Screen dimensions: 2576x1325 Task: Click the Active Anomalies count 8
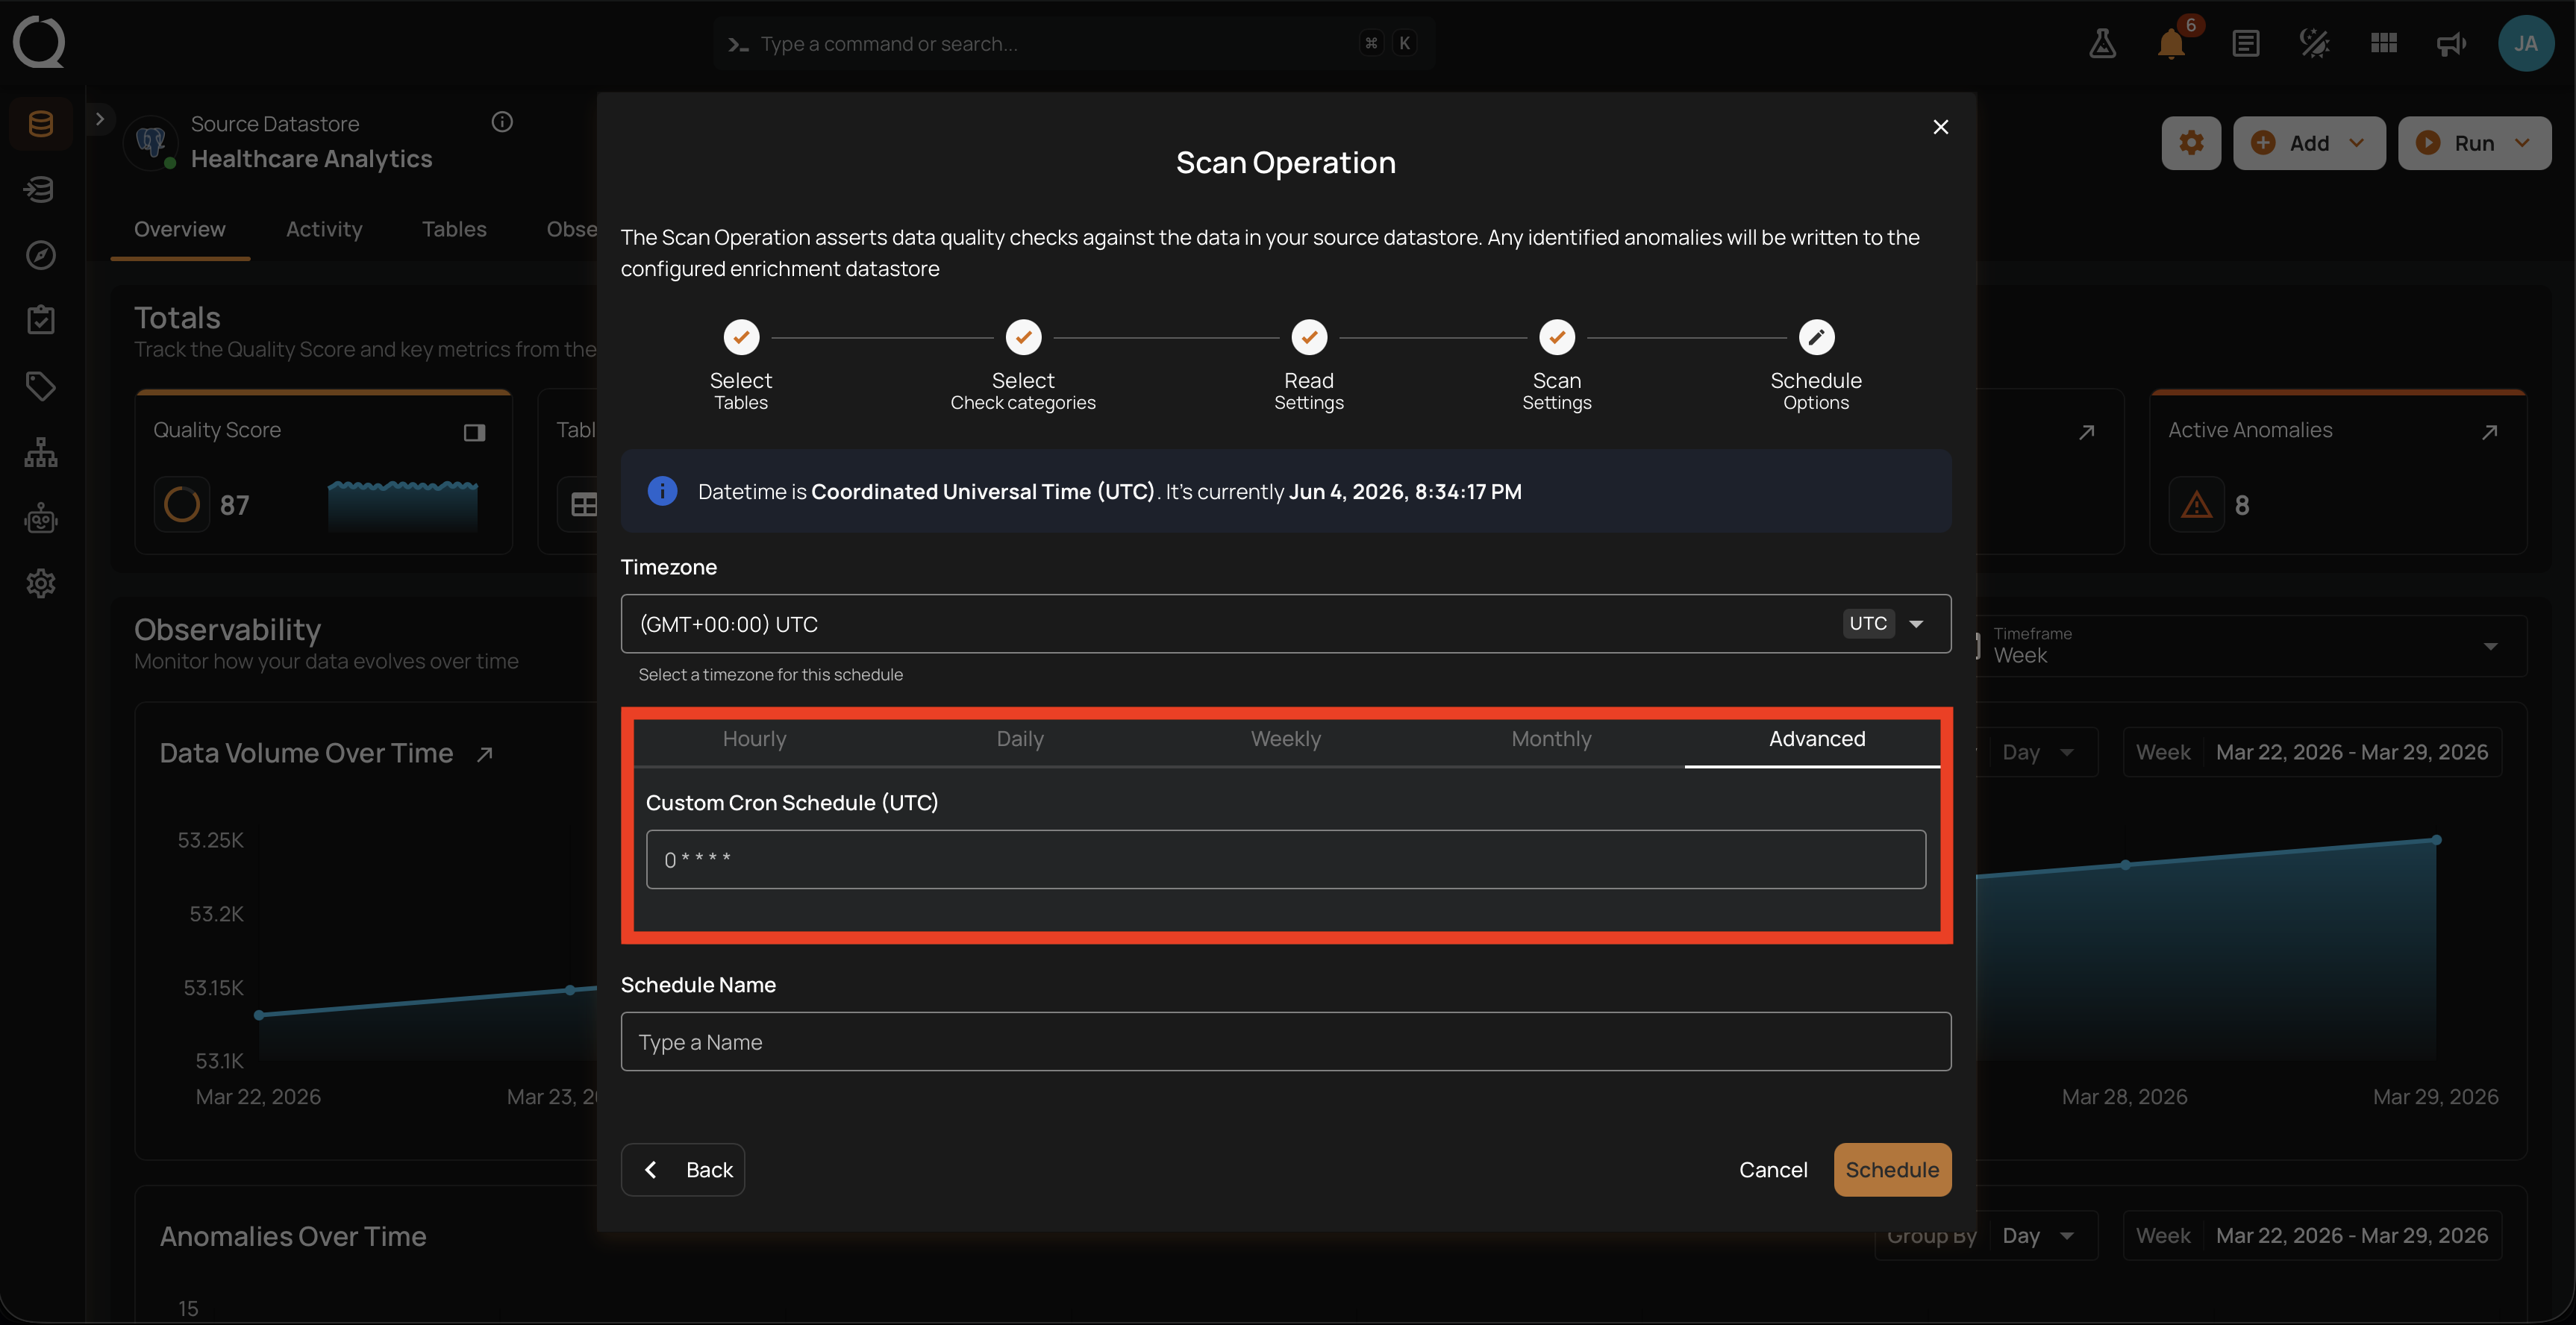tap(2242, 505)
